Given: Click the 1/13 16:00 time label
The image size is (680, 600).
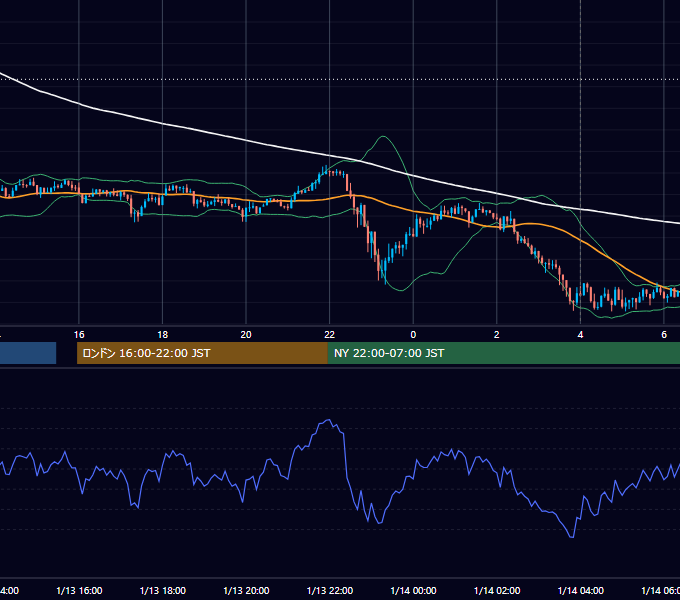Looking at the screenshot, I should 79,590.
